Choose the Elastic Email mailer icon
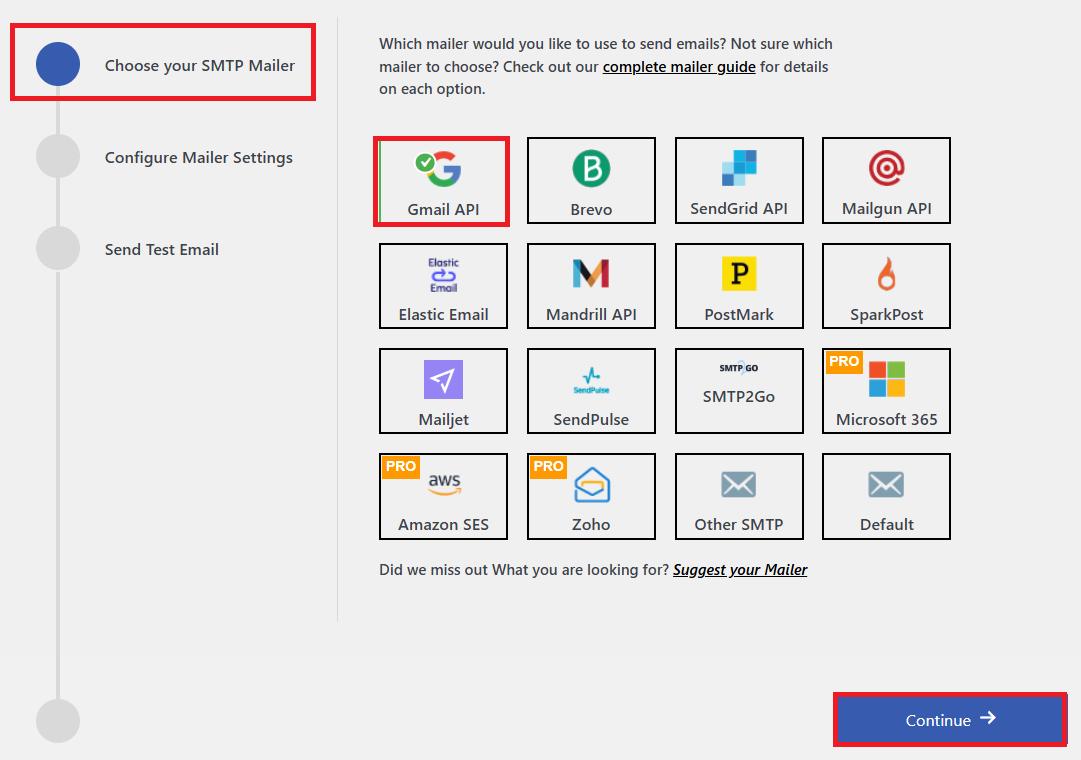Image resolution: width=1081 pixels, height=760 pixels. [443, 275]
